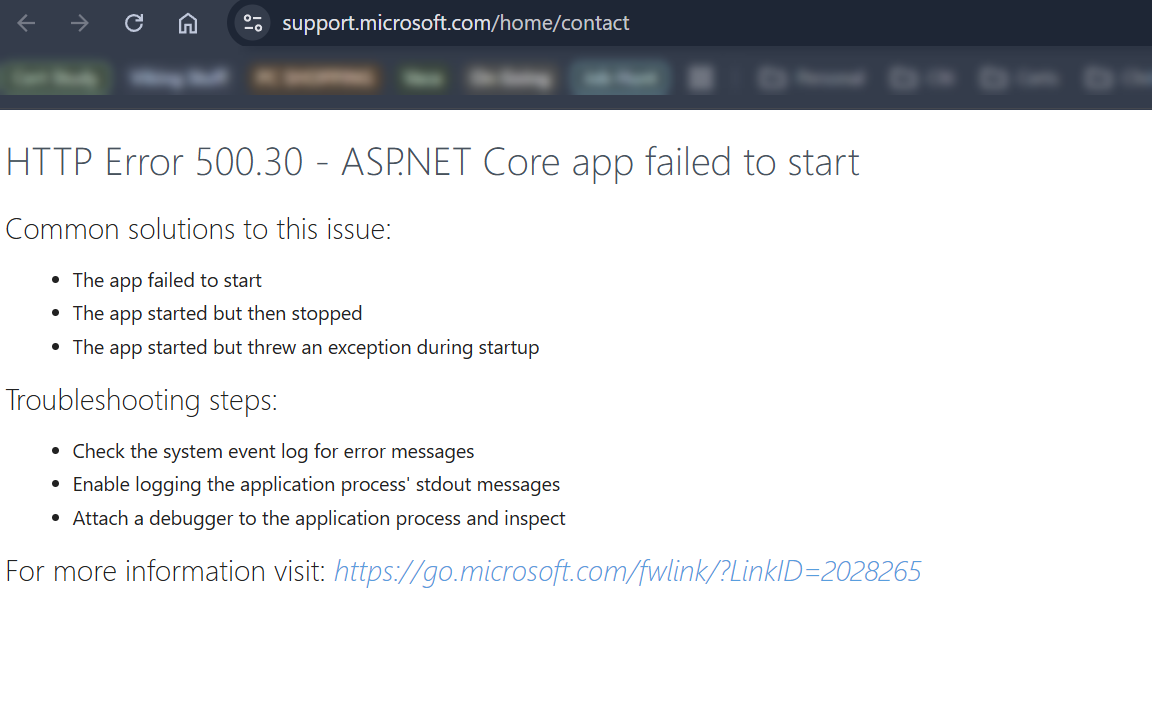Screen dimensions: 1152x720
Task: Click the small square bookmark icon
Action: coord(701,78)
